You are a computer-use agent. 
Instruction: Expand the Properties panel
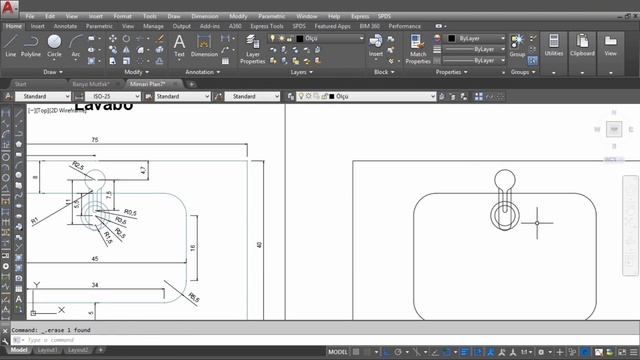click(x=451, y=72)
